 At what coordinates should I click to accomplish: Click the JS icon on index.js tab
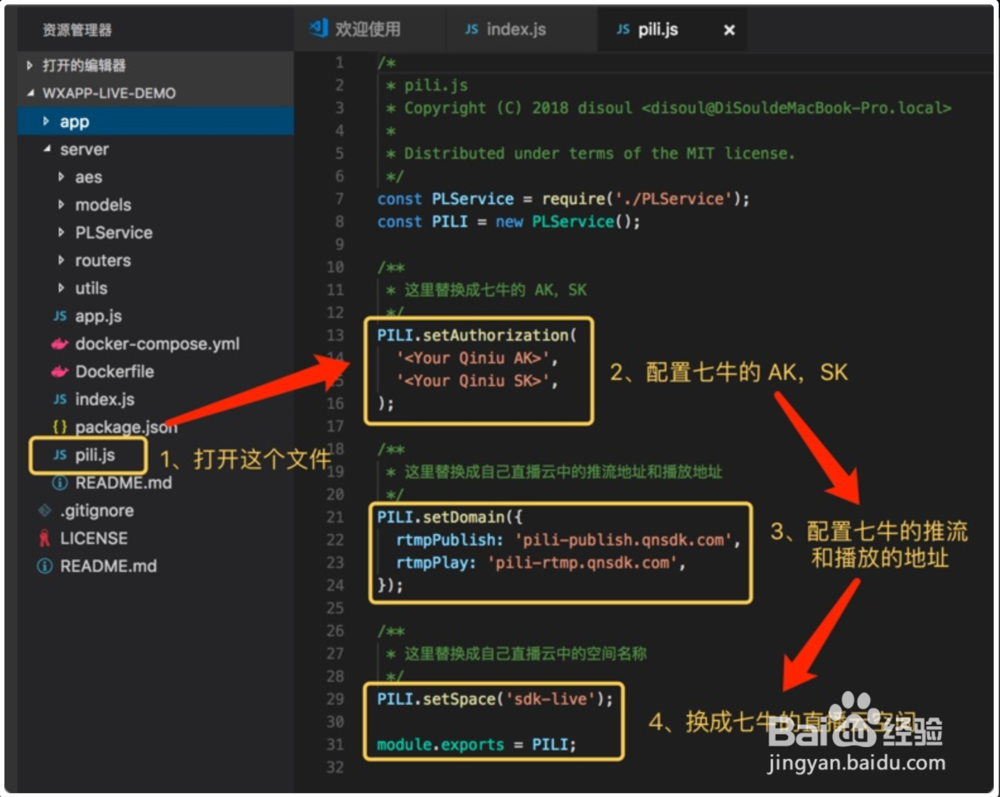(471, 29)
